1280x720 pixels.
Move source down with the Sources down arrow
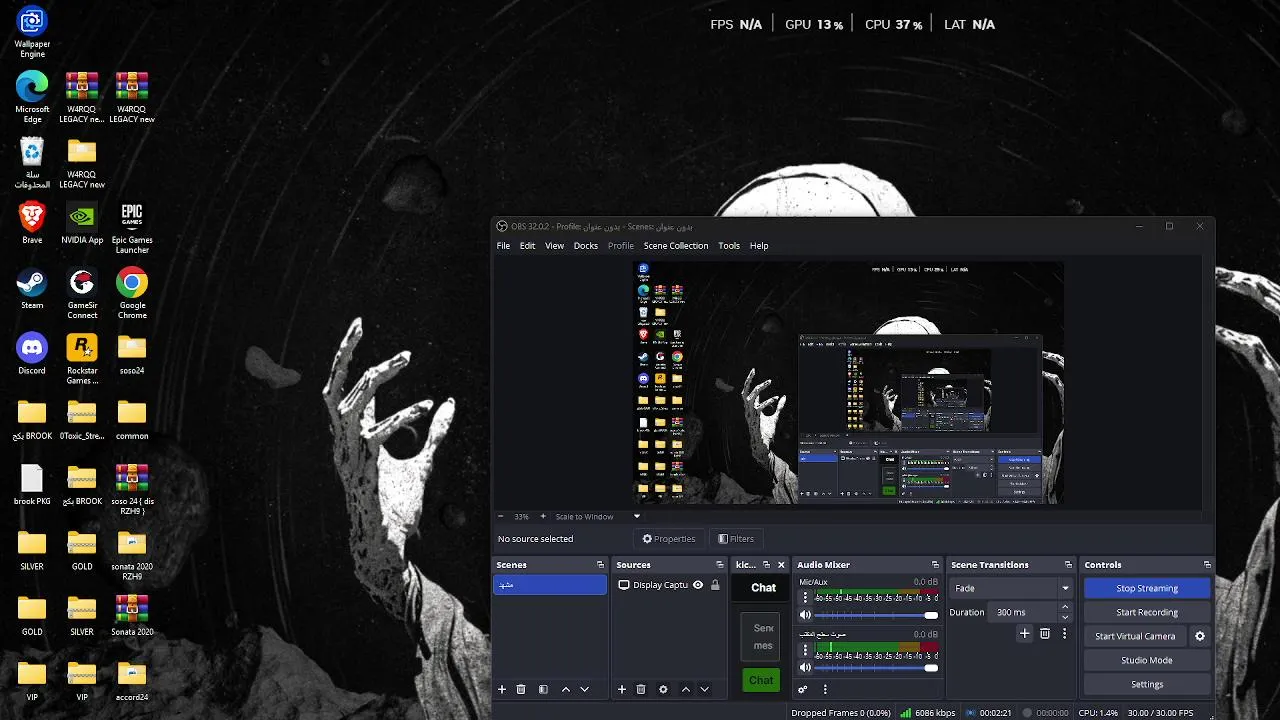pyautogui.click(x=704, y=689)
